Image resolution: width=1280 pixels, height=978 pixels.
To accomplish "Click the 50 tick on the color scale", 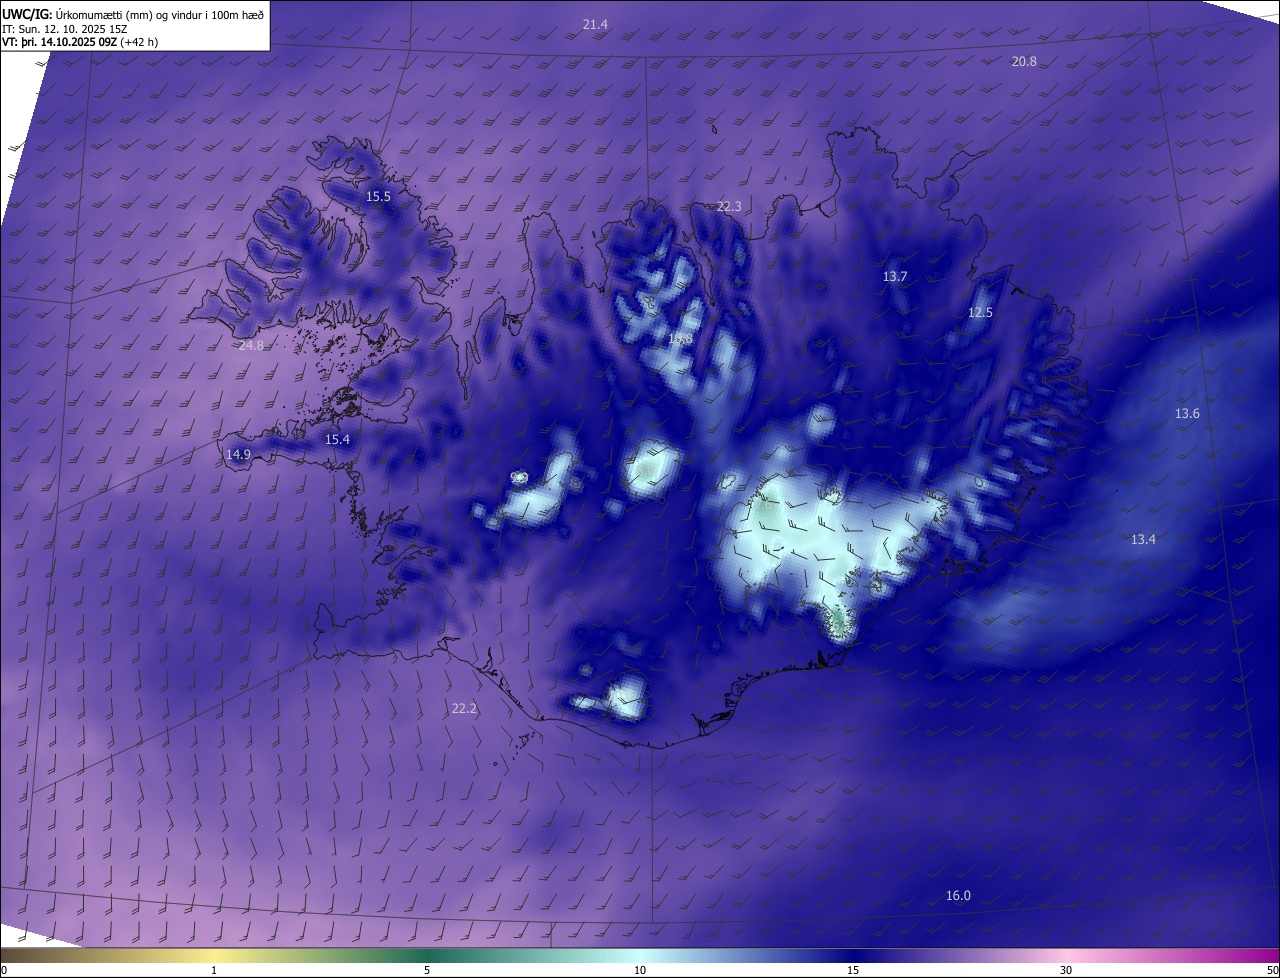I will click(1272, 970).
